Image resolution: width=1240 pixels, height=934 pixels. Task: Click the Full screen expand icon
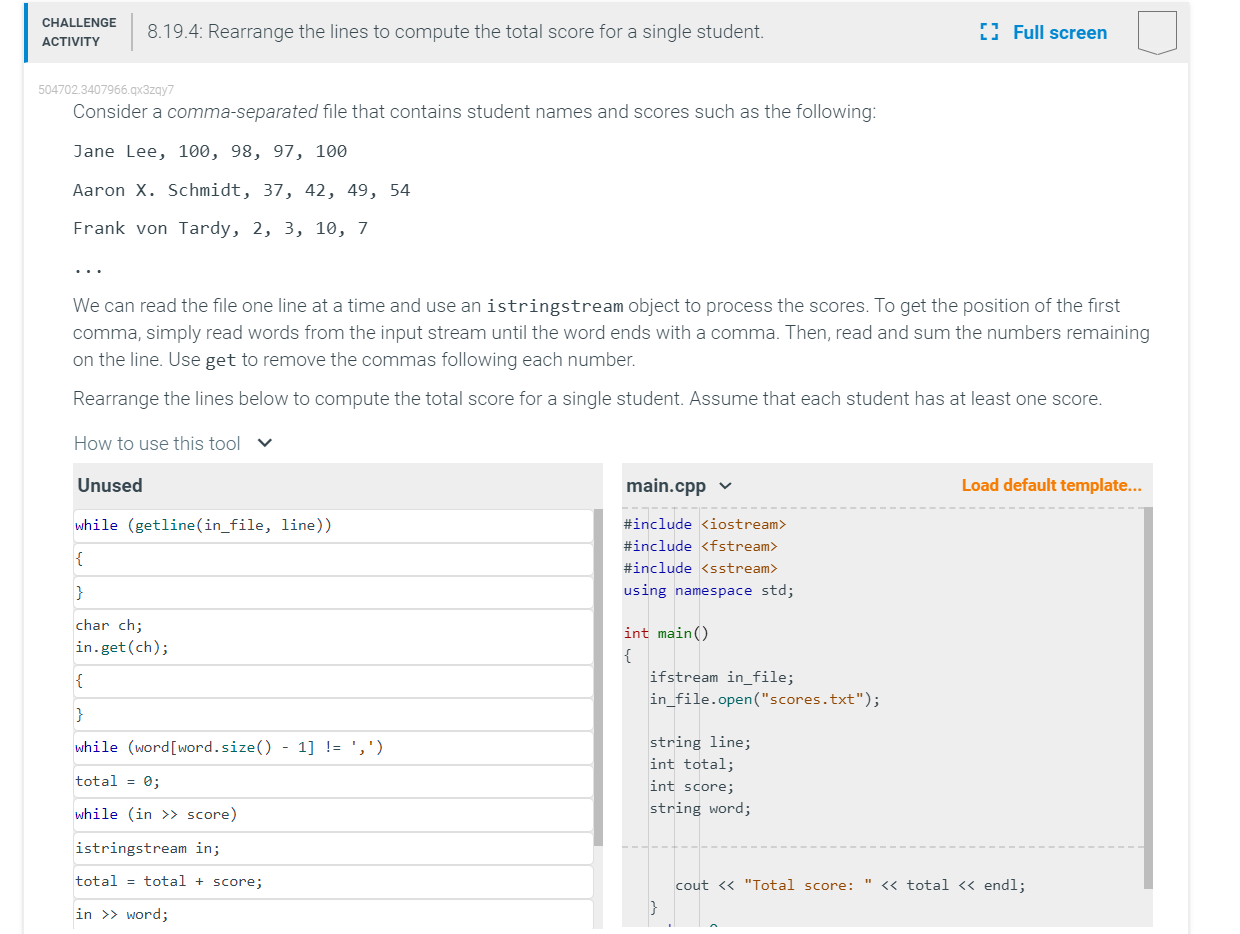click(990, 33)
